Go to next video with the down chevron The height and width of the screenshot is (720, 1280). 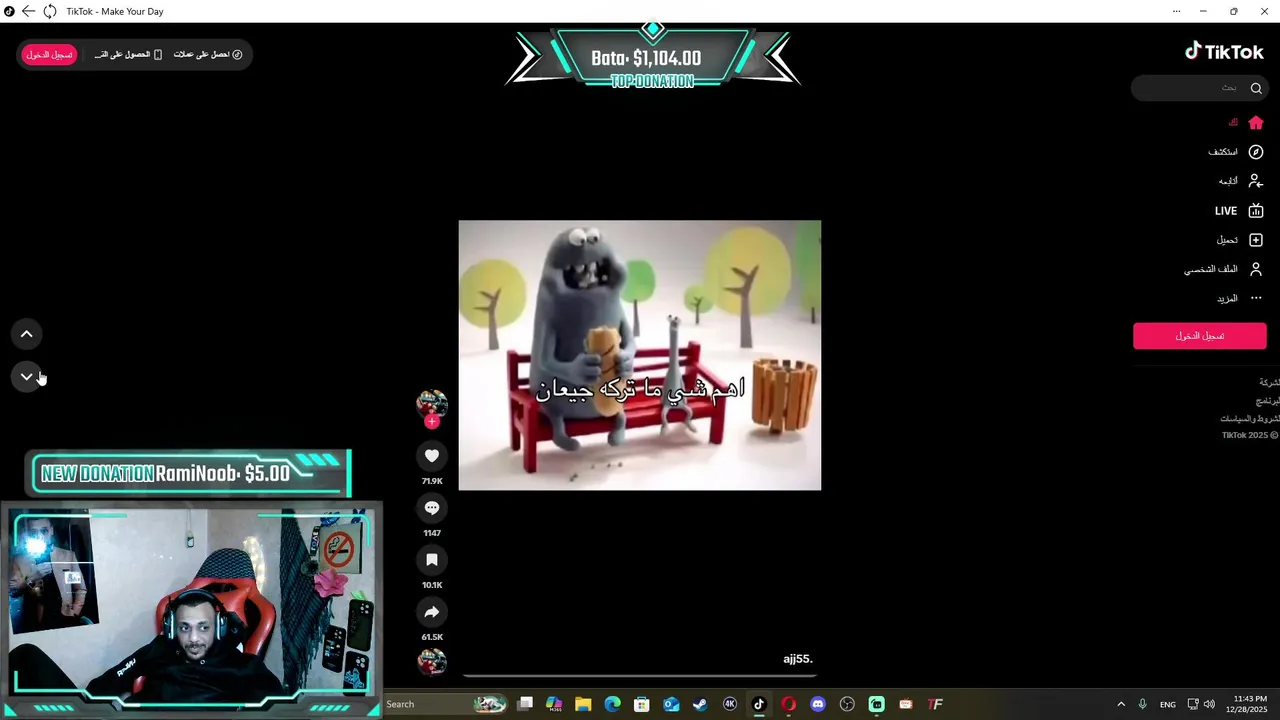pyautogui.click(x=27, y=377)
